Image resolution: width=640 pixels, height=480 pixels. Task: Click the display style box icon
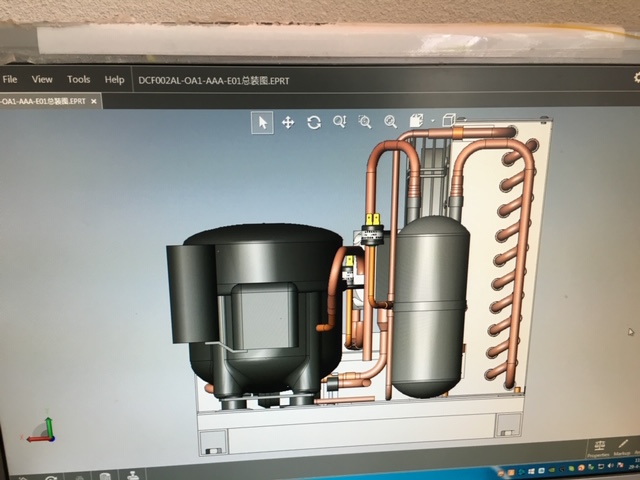pyautogui.click(x=449, y=120)
